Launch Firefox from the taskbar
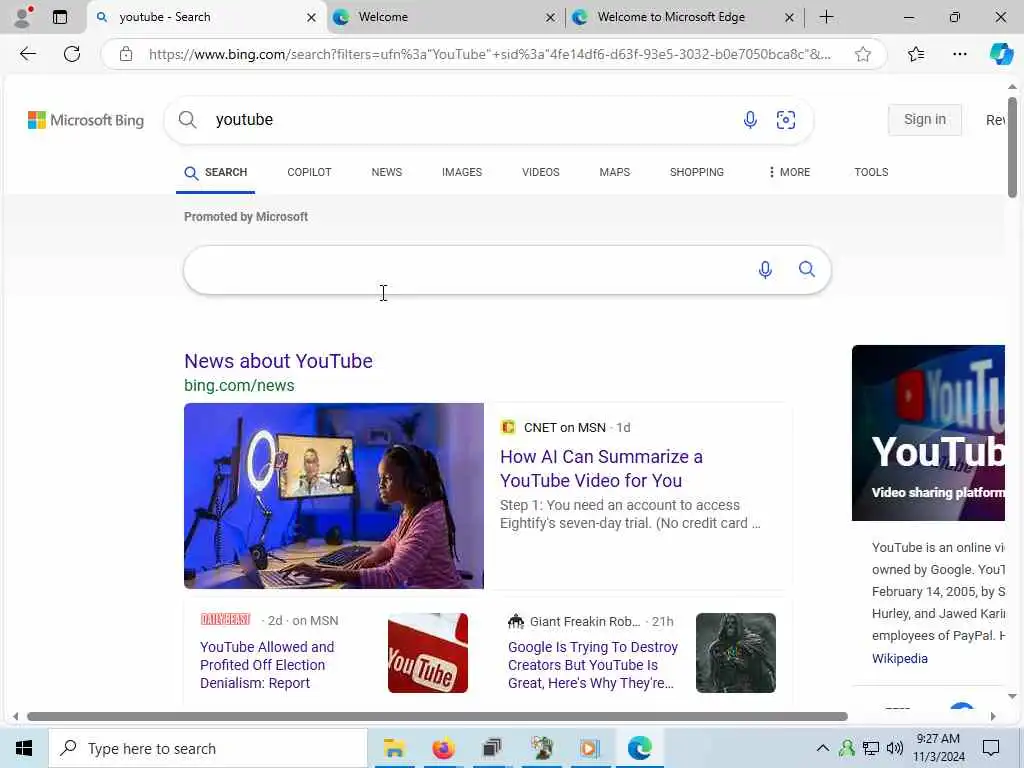 point(443,748)
